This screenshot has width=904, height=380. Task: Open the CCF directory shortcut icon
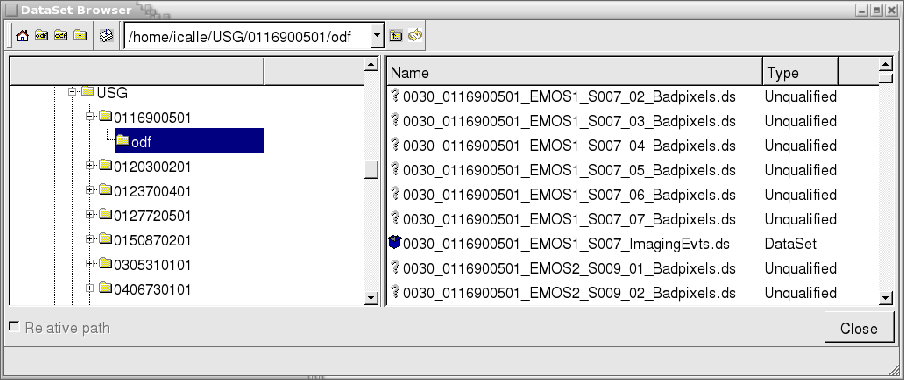click(61, 36)
